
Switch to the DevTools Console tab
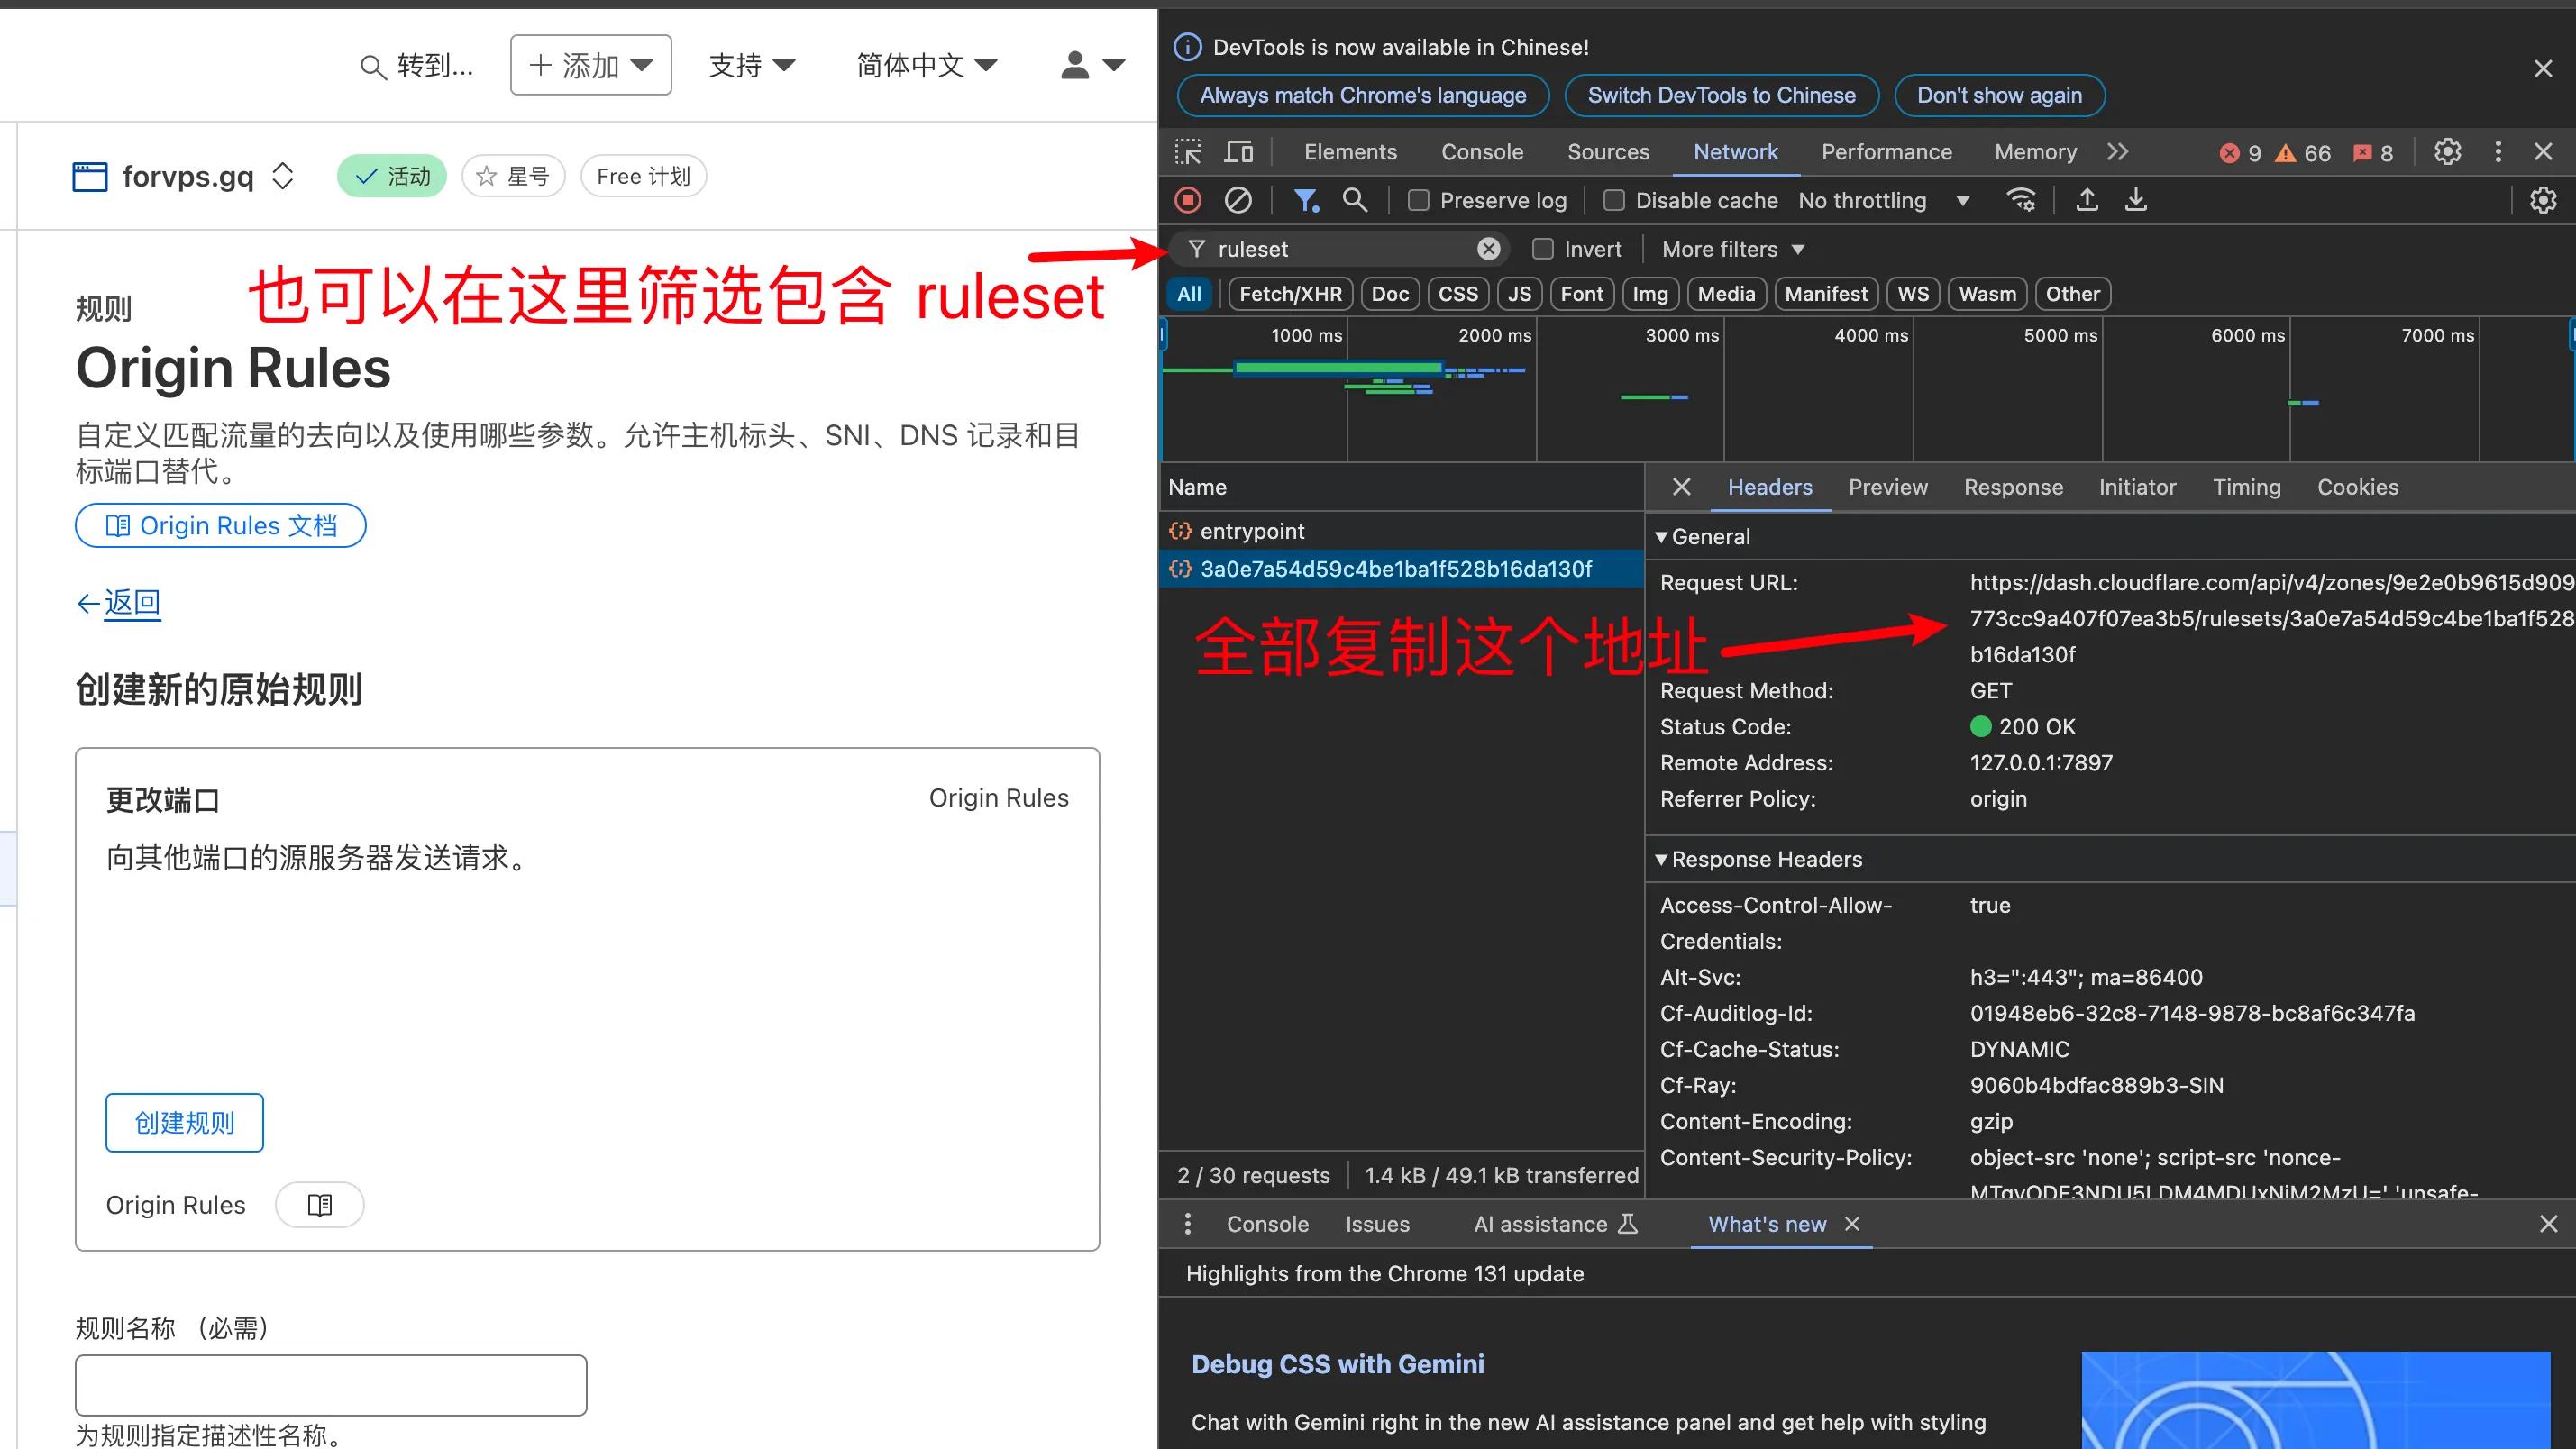tap(1482, 152)
